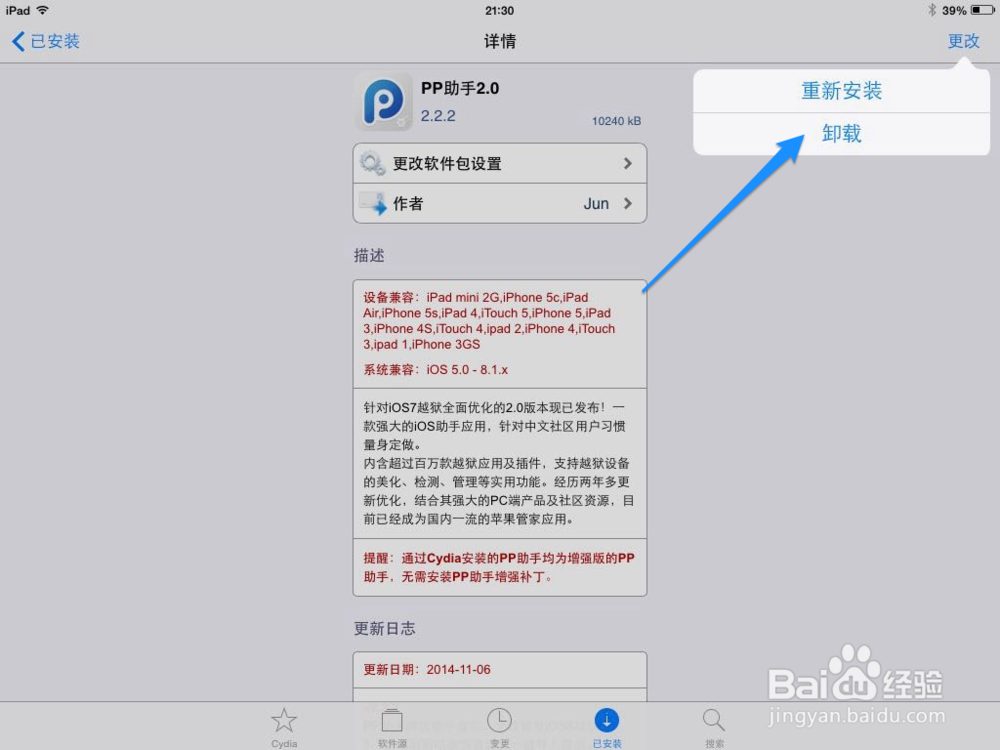Click the 详情 page title
Screen dimensions: 1000x750
pos(500,41)
